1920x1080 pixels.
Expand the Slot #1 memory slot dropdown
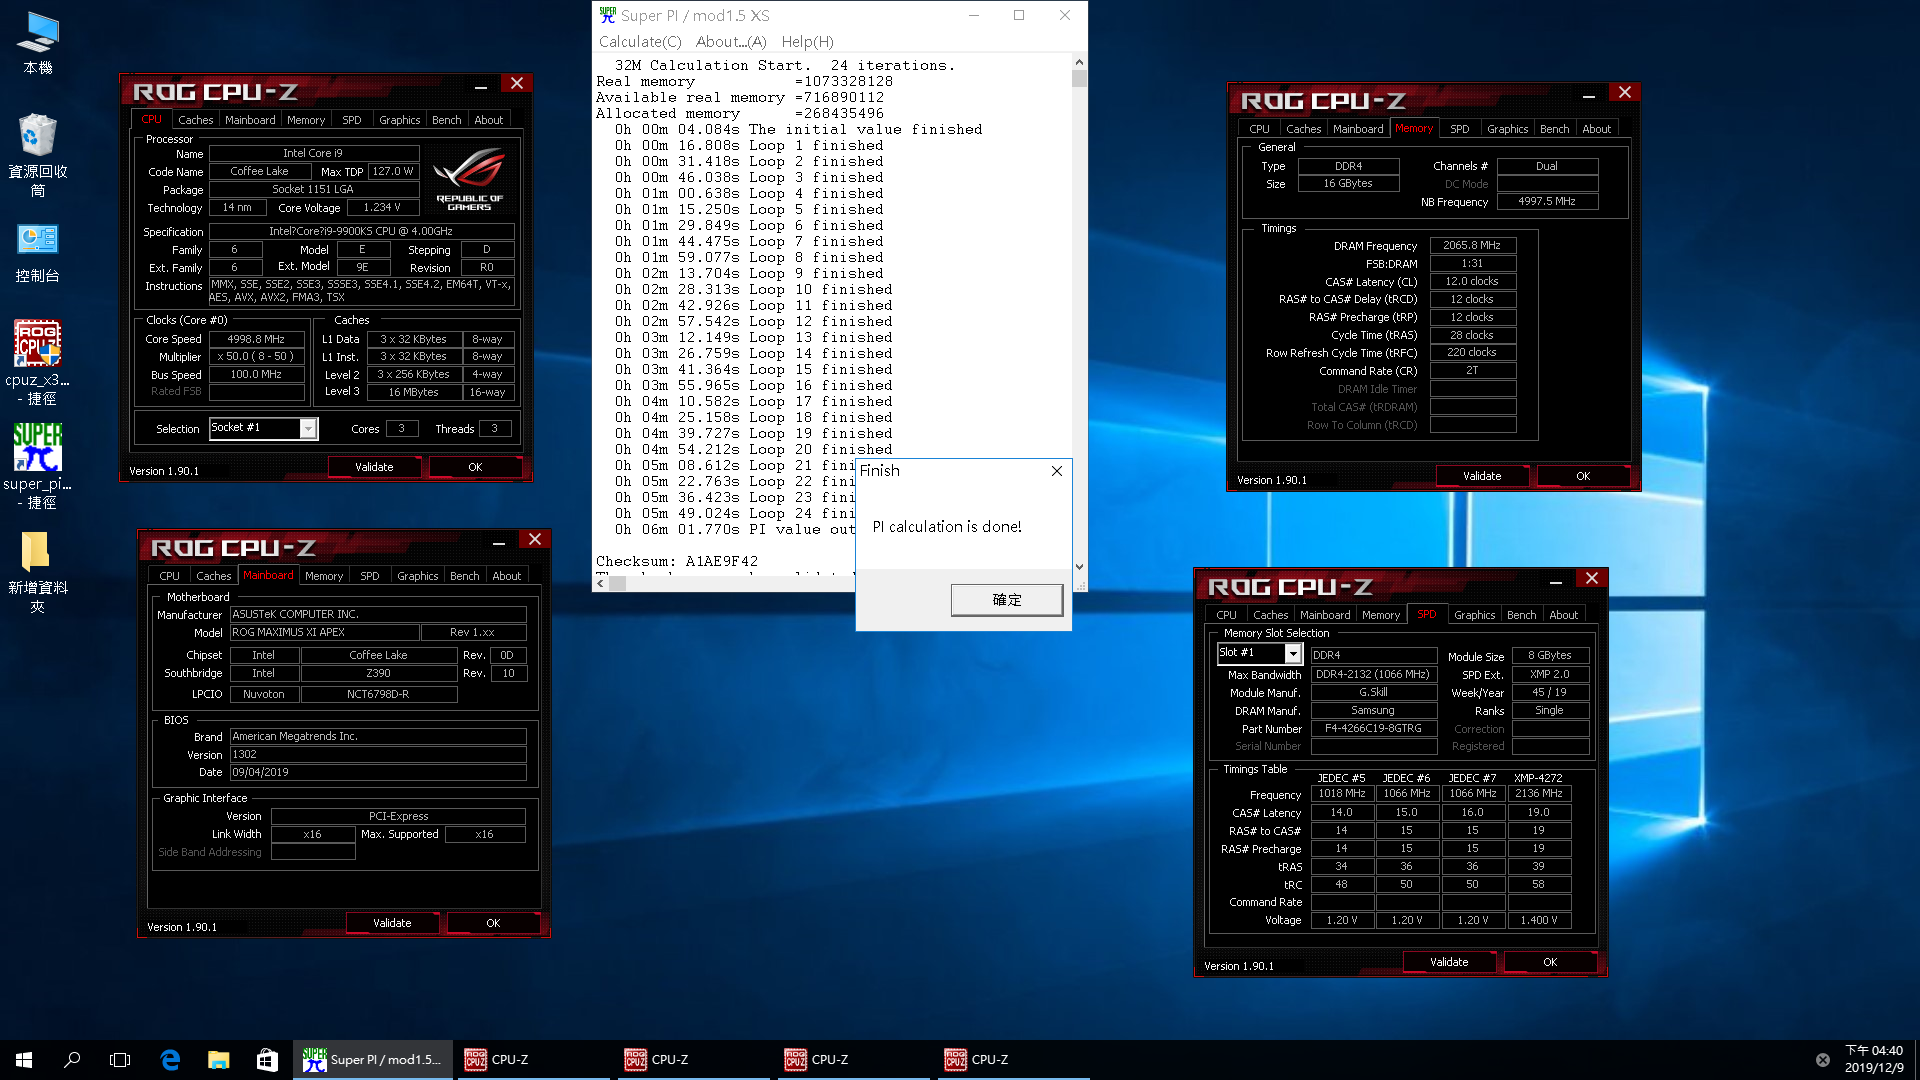[x=1292, y=653]
